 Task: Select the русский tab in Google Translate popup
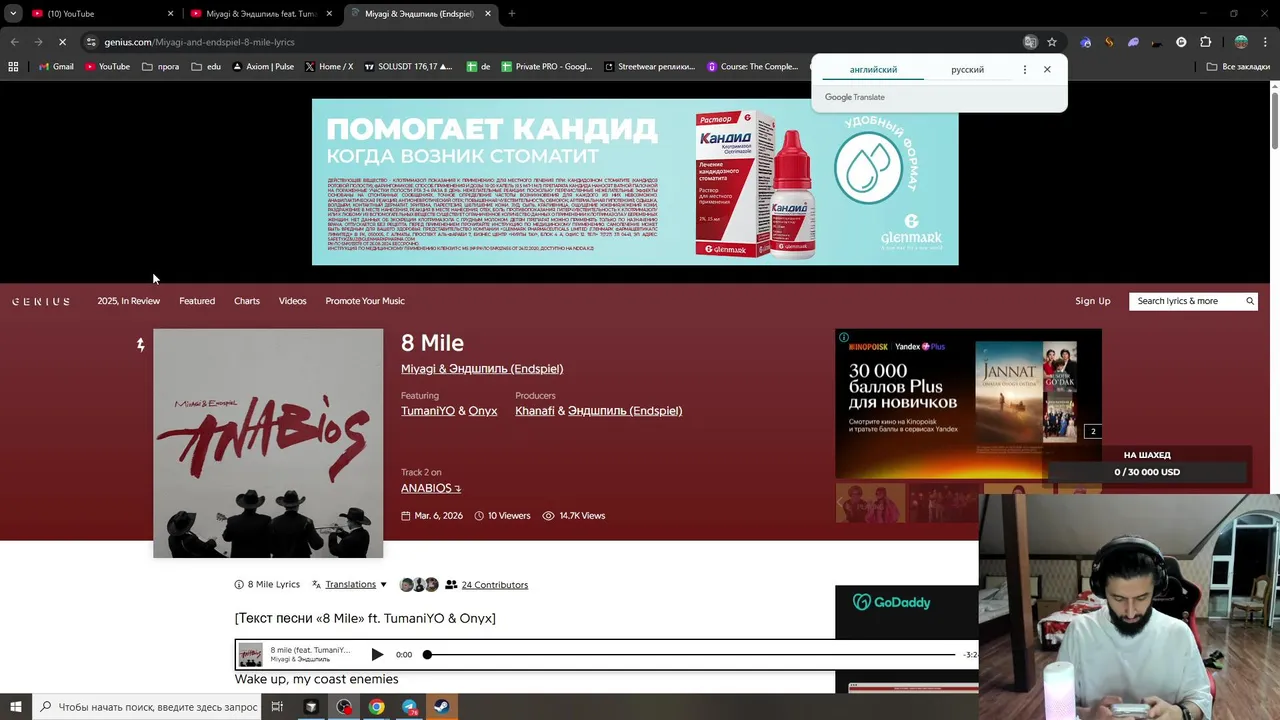(967, 70)
